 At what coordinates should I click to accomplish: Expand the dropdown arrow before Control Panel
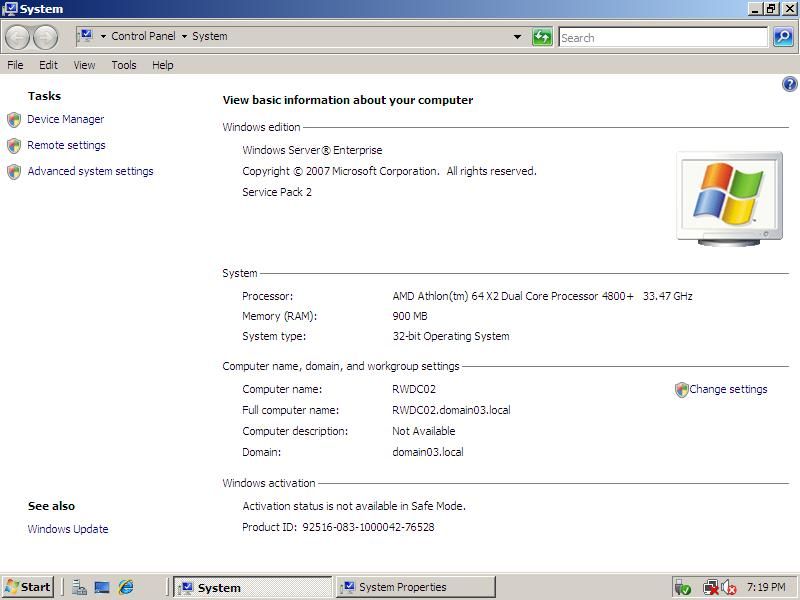pyautogui.click(x=103, y=36)
